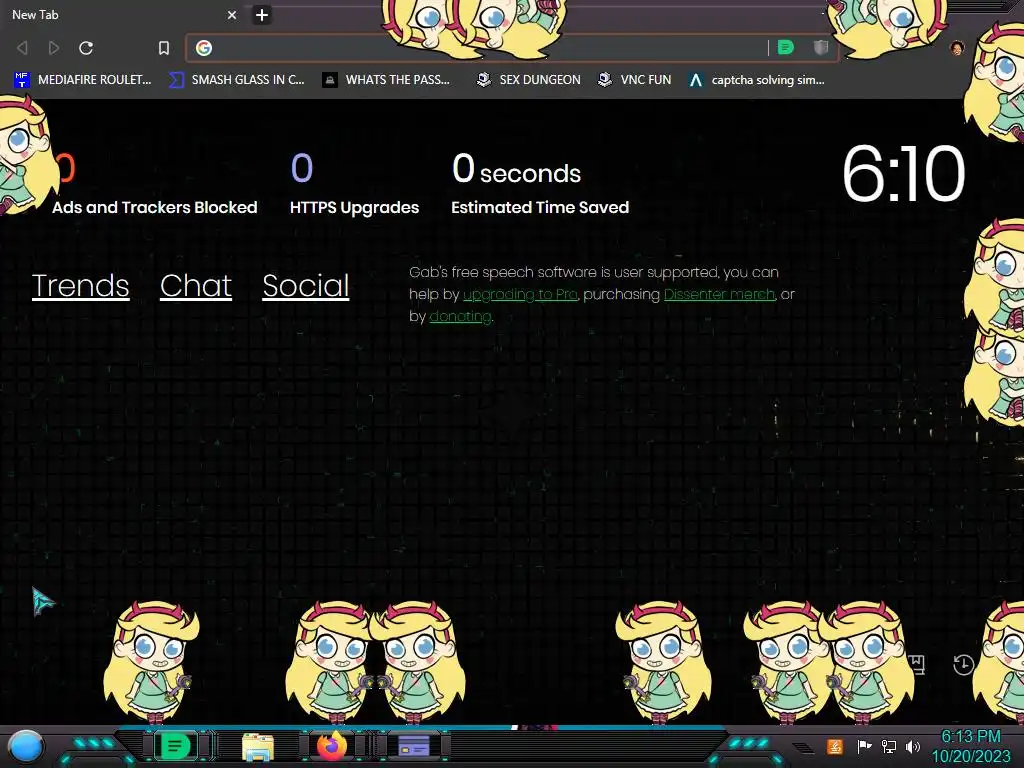This screenshot has height=768, width=1024.
Task: Click the 6:10 clock widget
Action: [x=903, y=174]
